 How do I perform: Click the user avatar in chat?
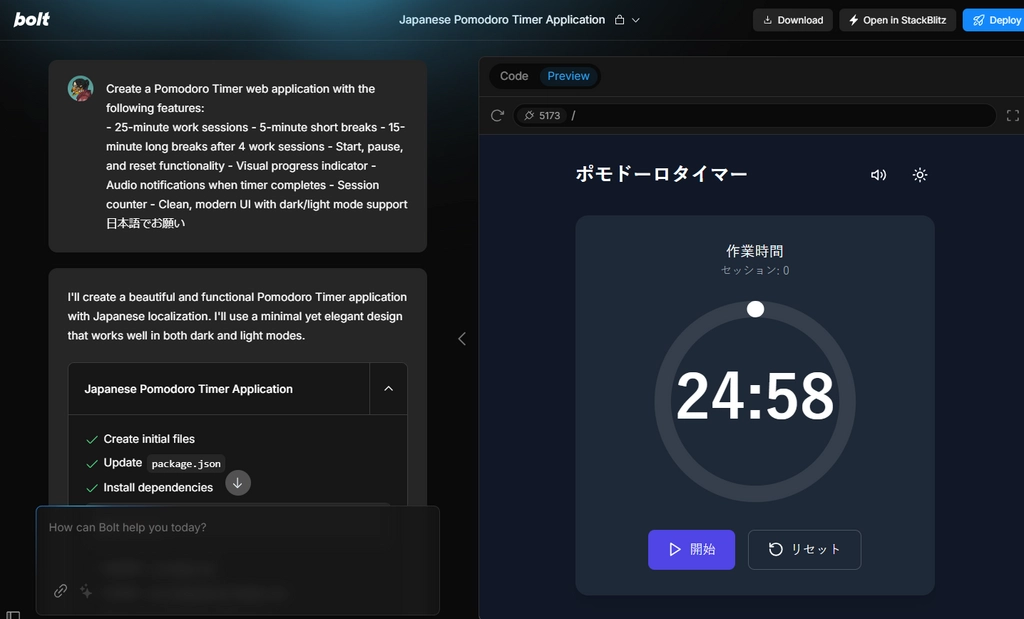(x=80, y=89)
